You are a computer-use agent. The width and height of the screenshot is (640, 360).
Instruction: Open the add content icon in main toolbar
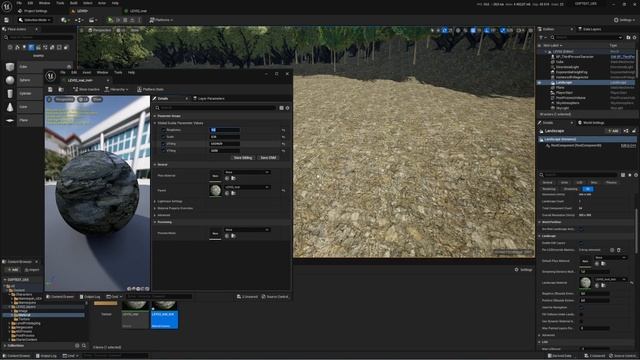click(x=64, y=20)
